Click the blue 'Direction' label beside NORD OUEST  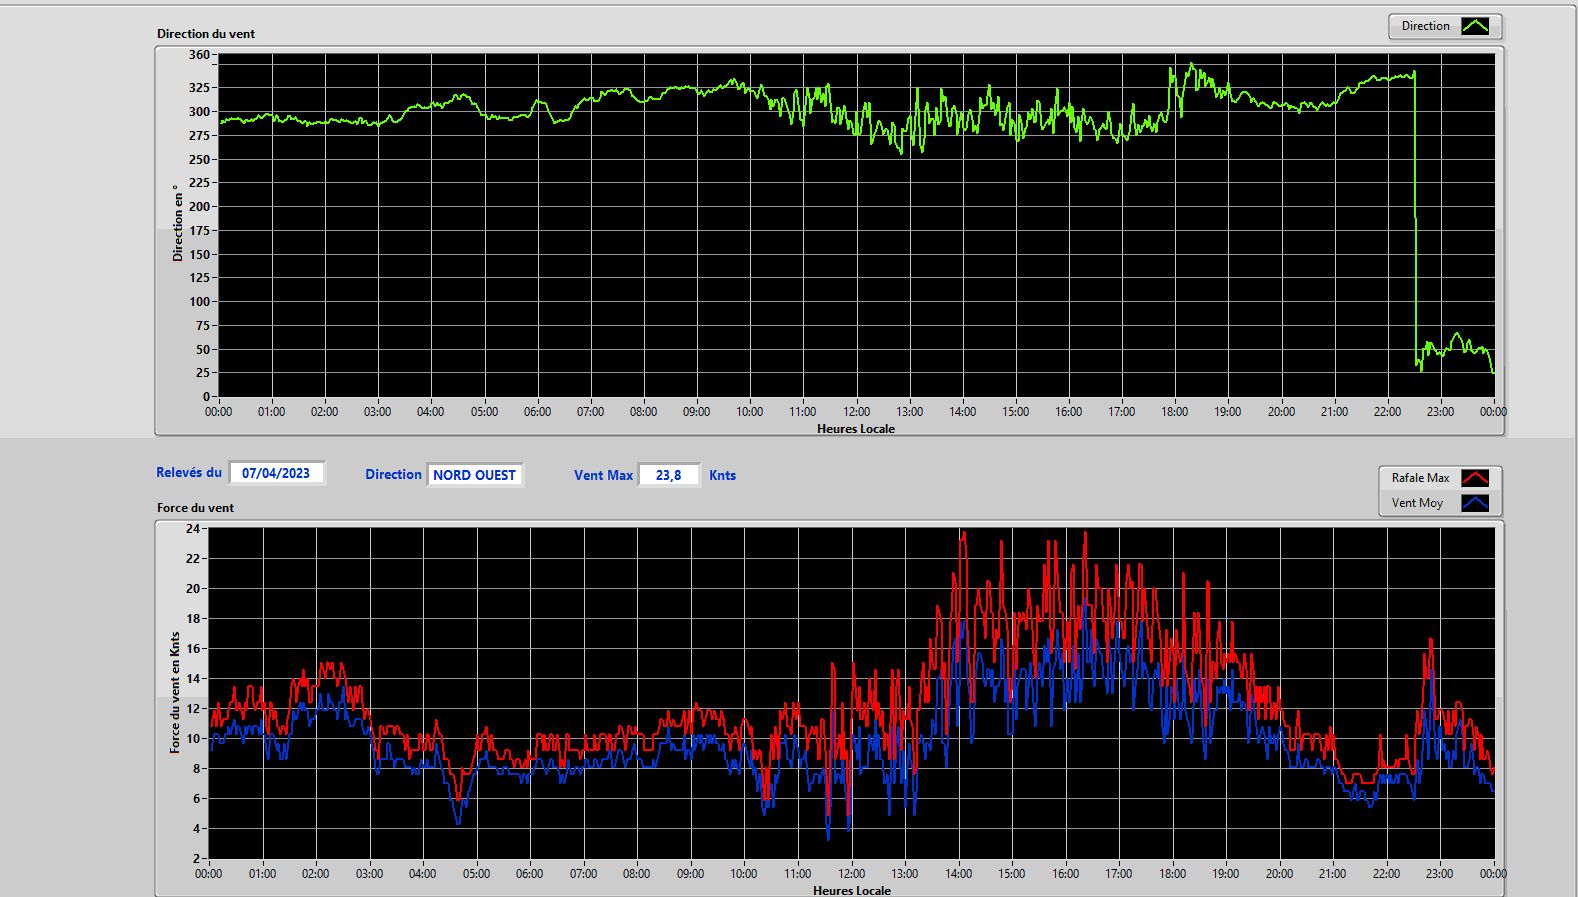point(393,475)
